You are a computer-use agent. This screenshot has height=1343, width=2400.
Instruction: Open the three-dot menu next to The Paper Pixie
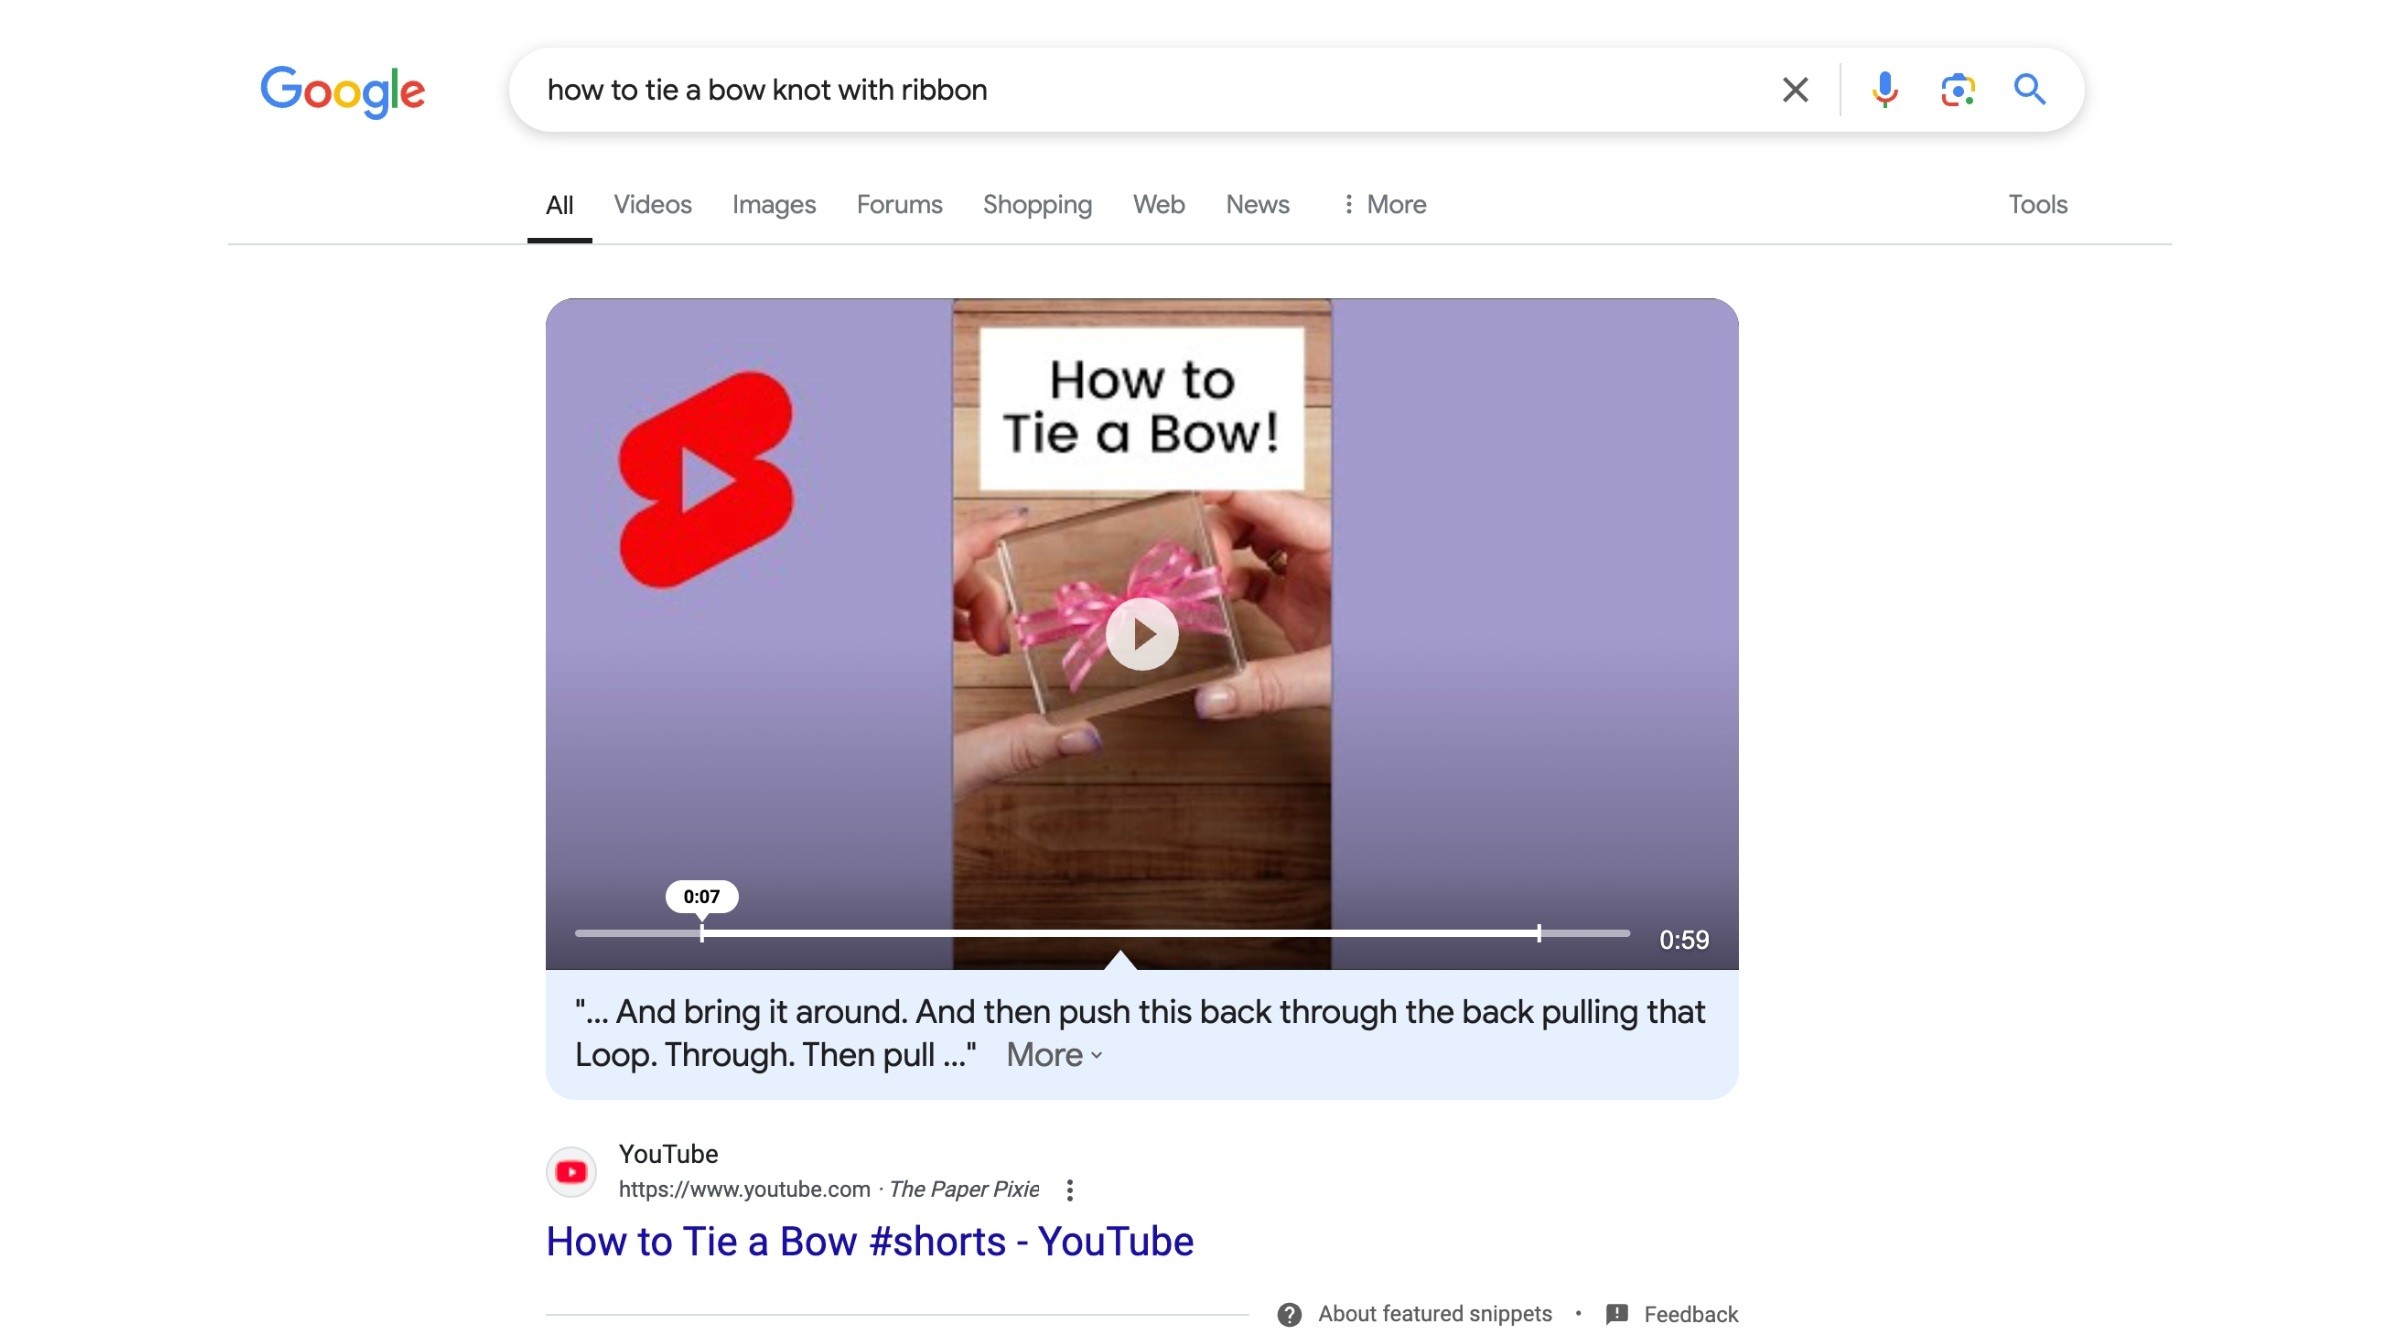[1070, 1190]
